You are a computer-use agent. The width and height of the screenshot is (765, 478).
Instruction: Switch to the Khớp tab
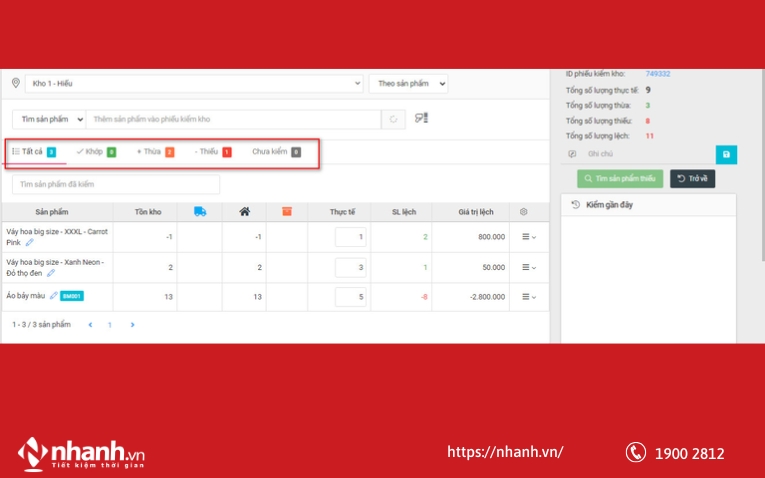point(95,152)
